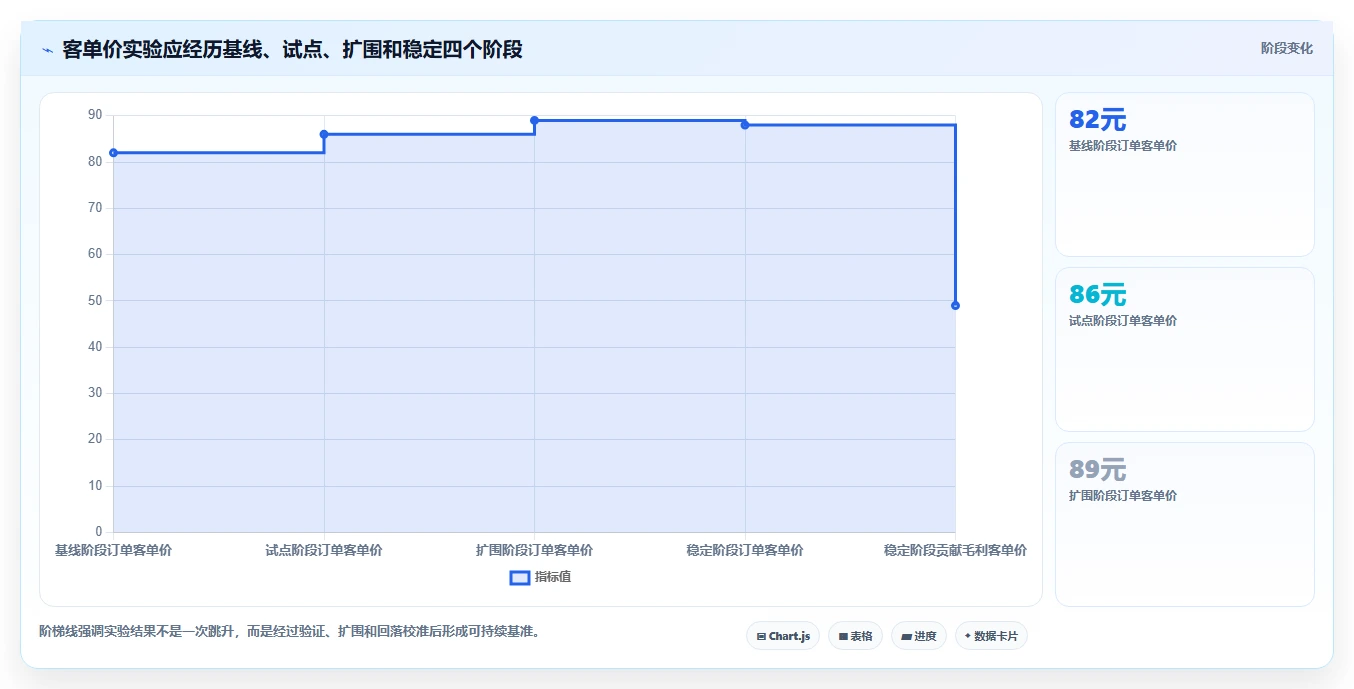Click x-axis label 扩围阶段订单客单价
This screenshot has height=689, width=1354.
(x=534, y=550)
